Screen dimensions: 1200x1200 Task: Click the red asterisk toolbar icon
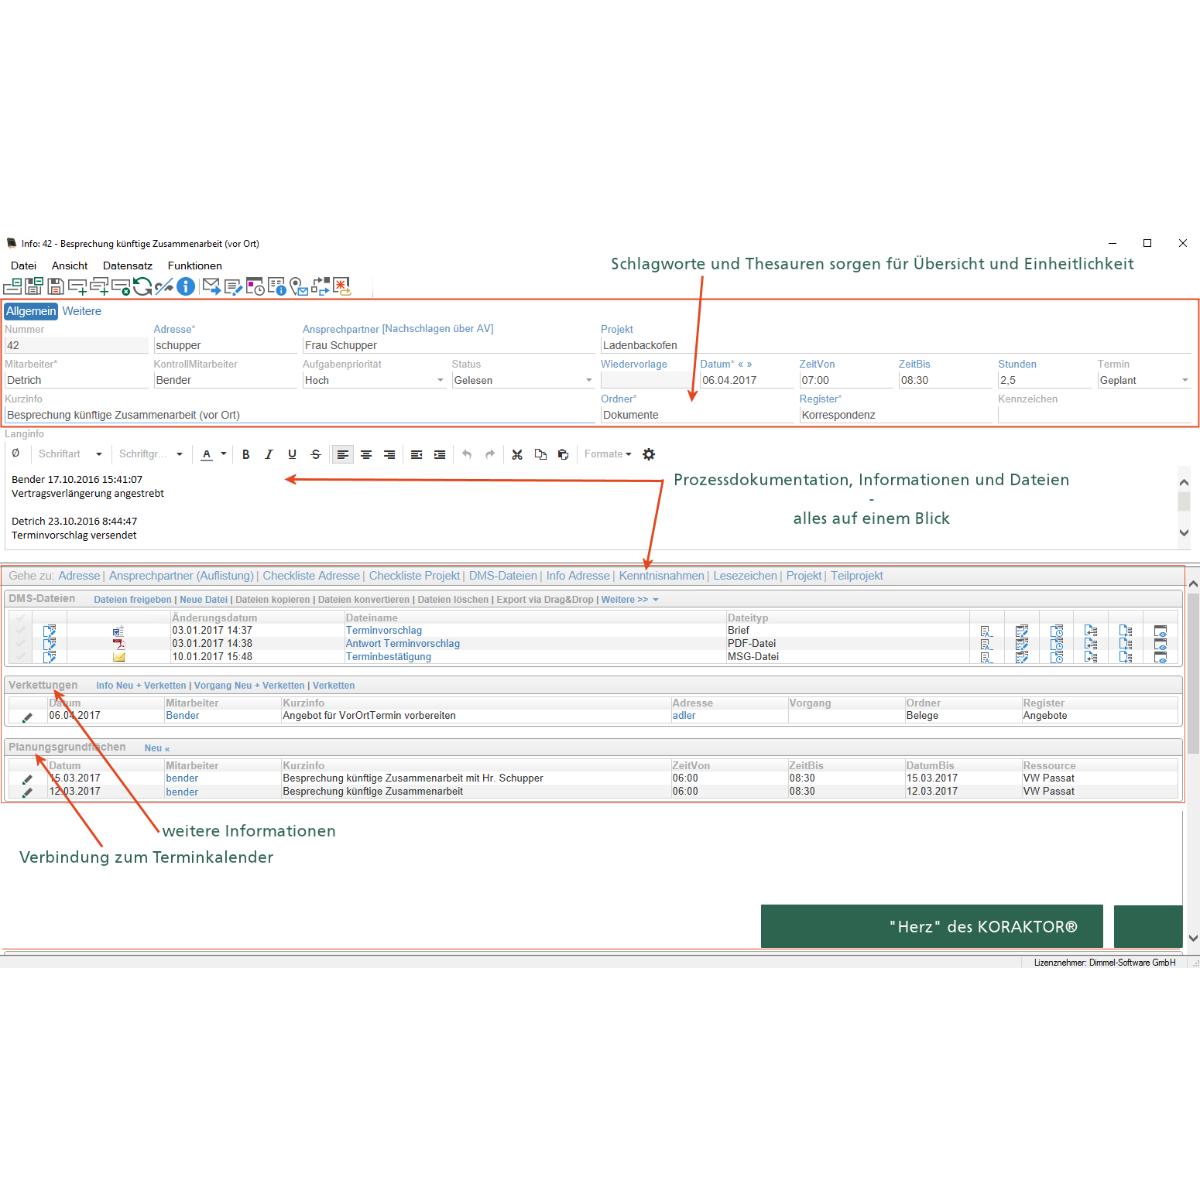tap(342, 287)
